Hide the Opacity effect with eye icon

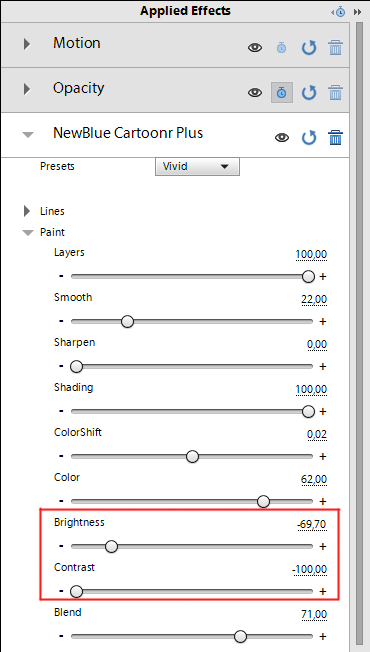[x=255, y=92]
